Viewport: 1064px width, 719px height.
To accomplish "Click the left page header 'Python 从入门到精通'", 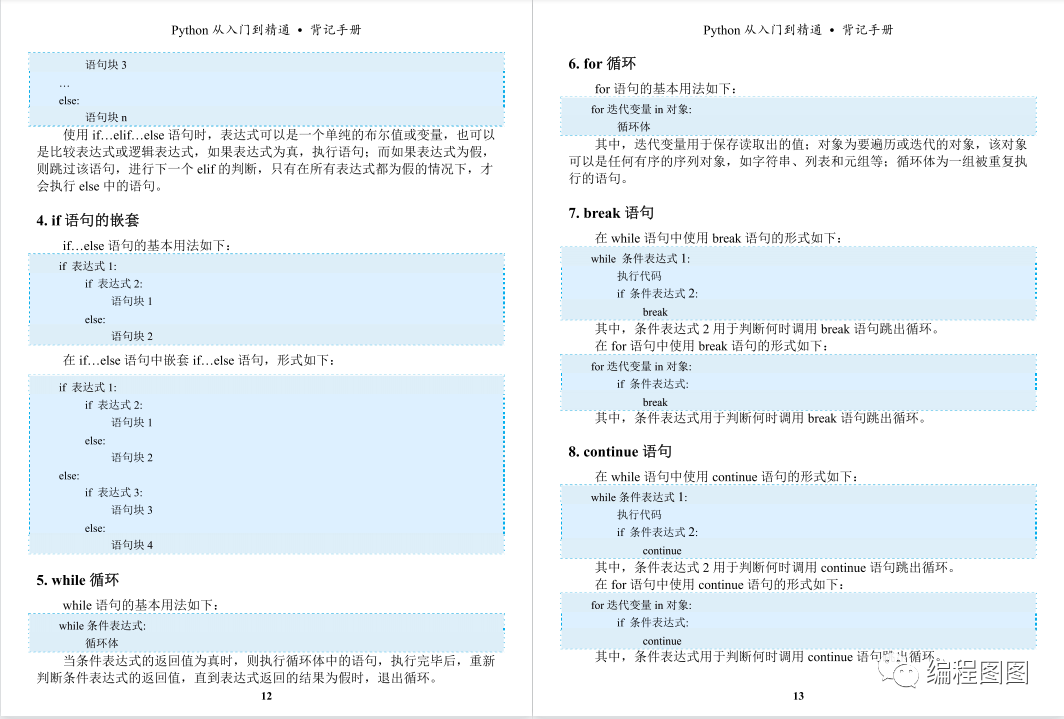I will (231, 30).
